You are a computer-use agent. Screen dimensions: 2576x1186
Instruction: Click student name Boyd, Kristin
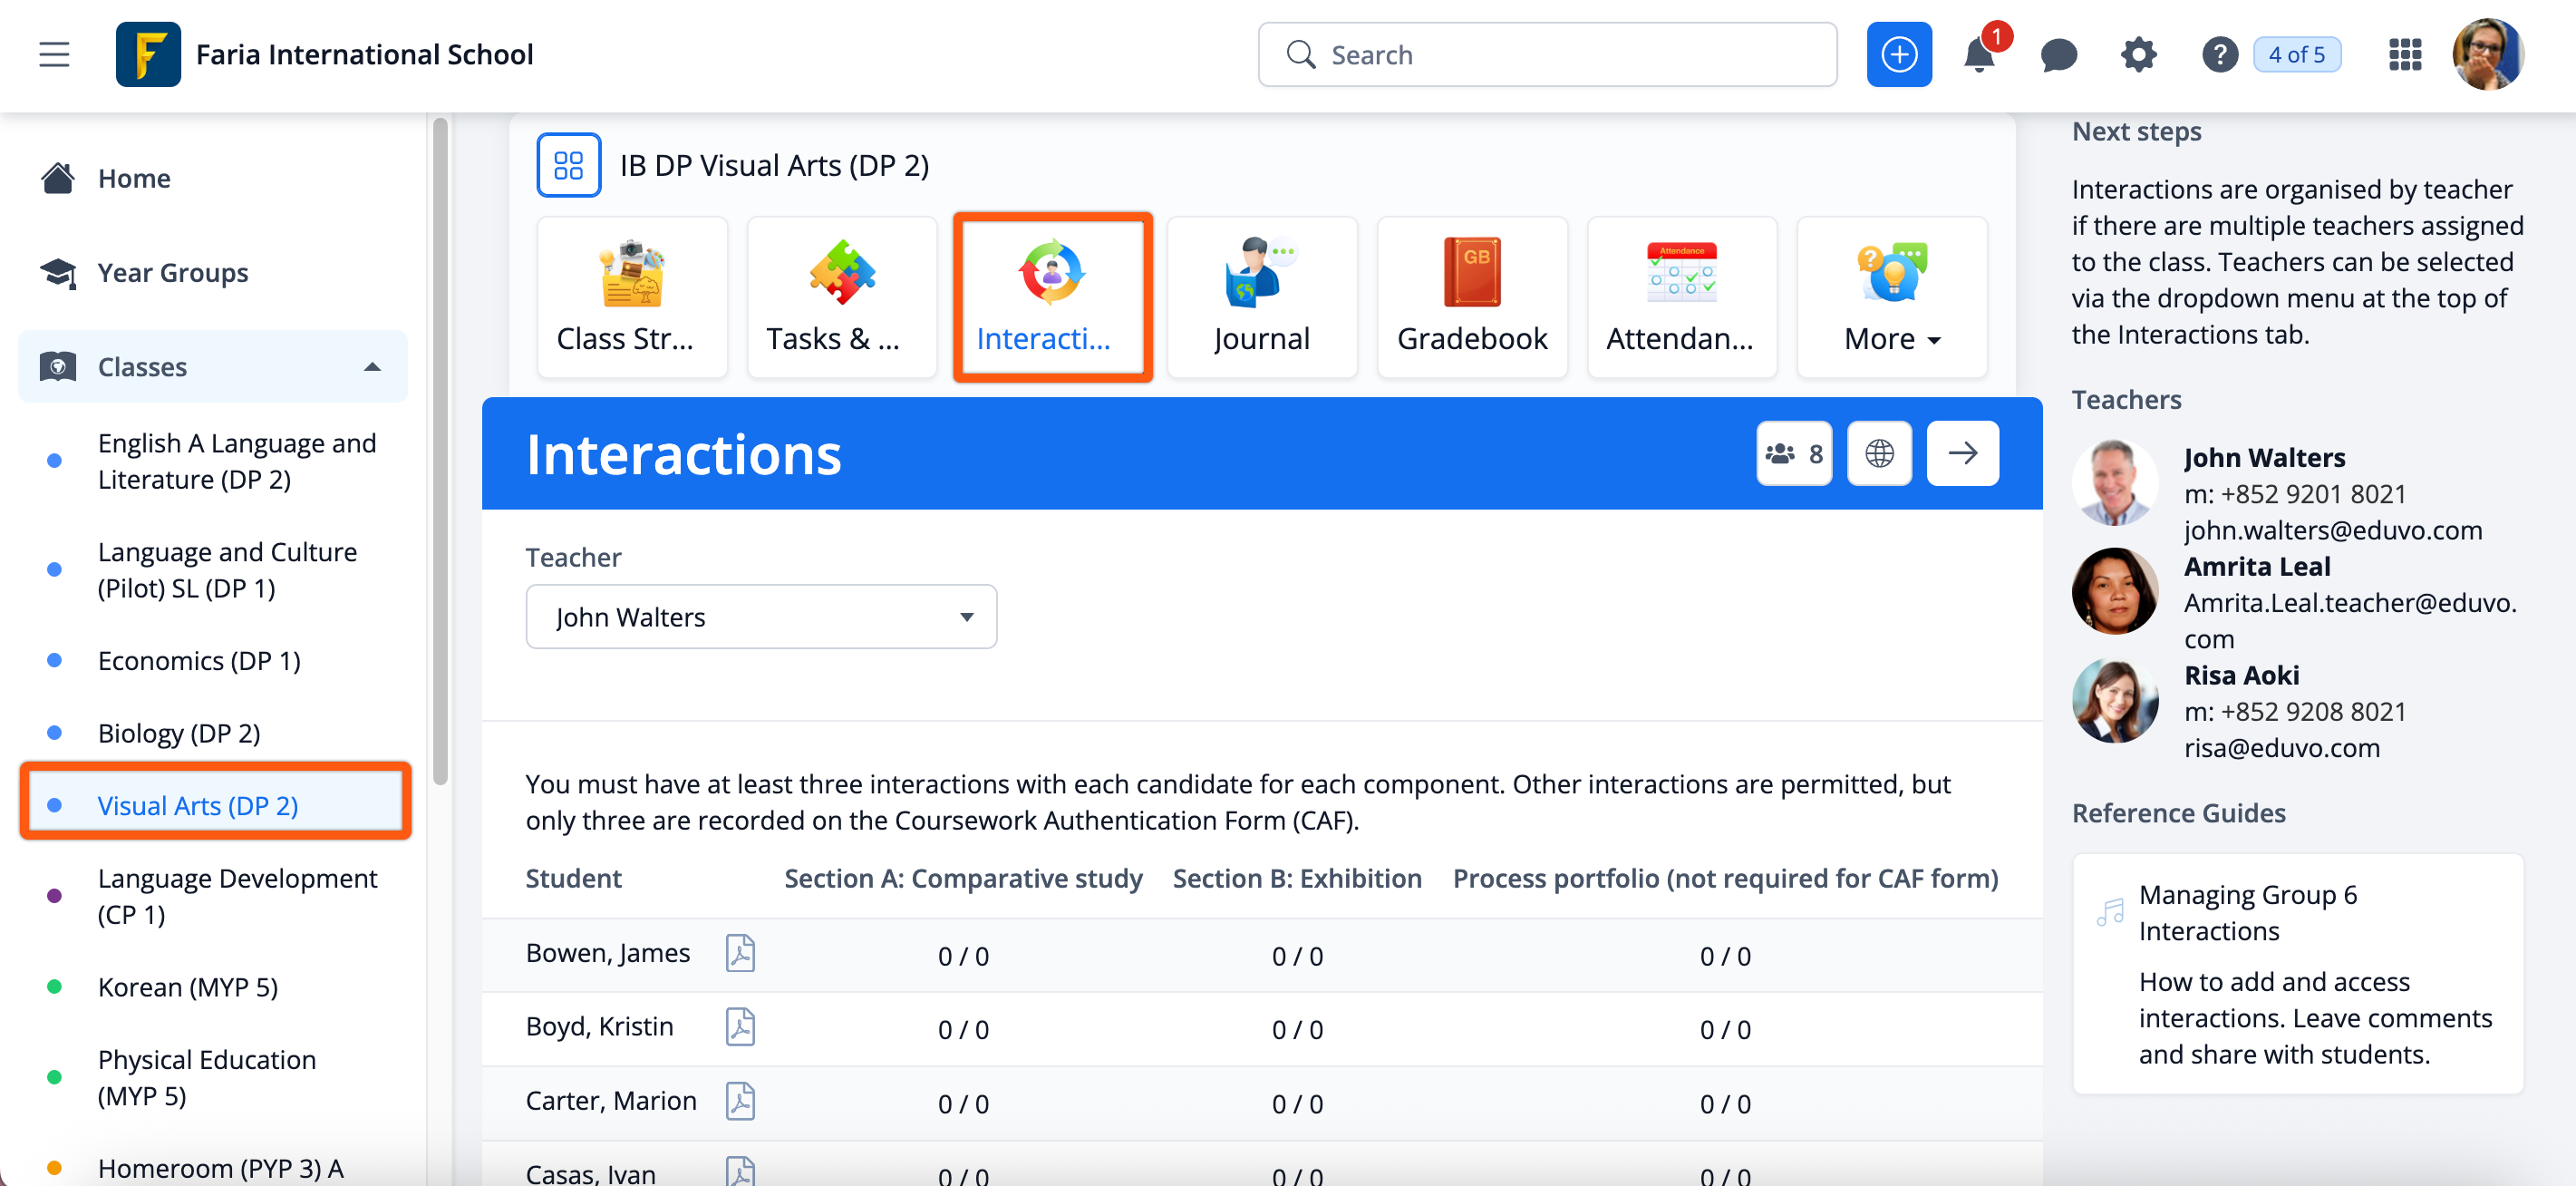[x=599, y=1027]
